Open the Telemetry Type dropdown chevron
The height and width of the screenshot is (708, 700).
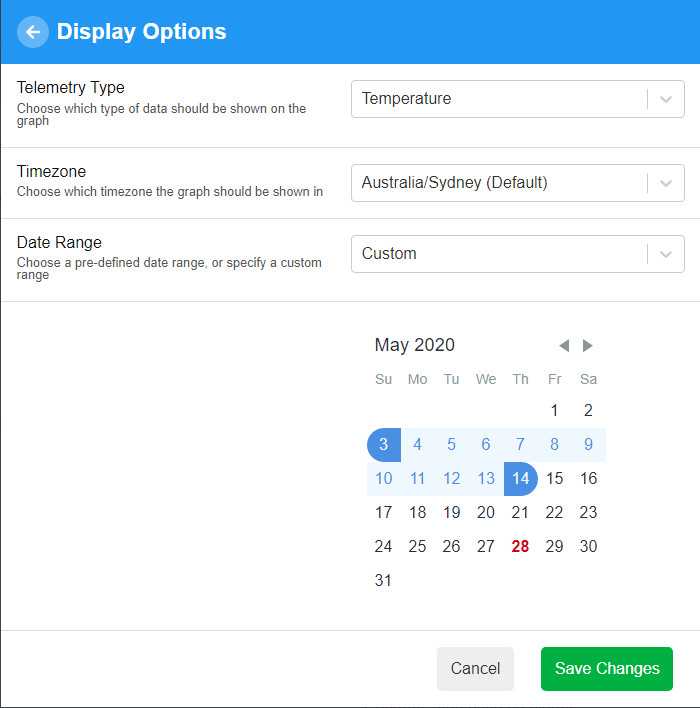pyautogui.click(x=666, y=99)
